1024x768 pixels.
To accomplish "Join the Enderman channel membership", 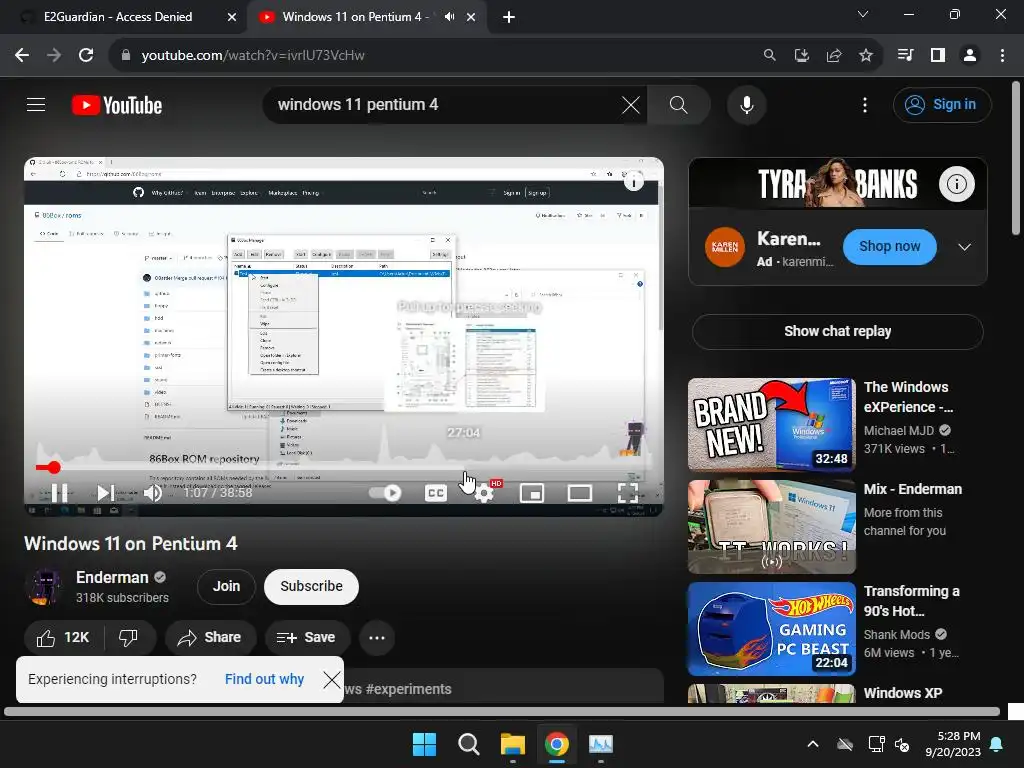I will coord(227,586).
